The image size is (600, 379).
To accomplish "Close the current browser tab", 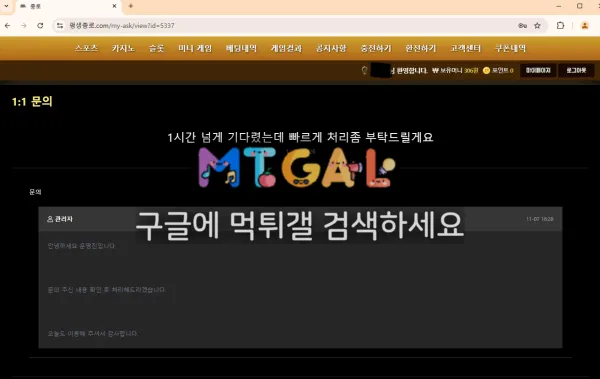I will (x=114, y=6).
